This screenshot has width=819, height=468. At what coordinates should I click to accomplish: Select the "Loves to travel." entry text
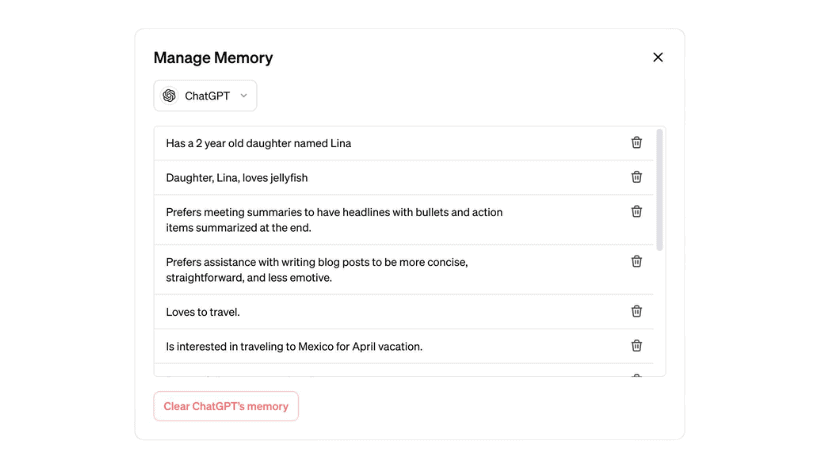[203, 312]
